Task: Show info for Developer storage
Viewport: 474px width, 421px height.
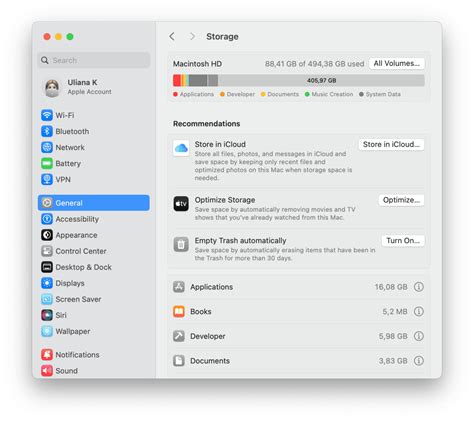Action: [x=419, y=336]
